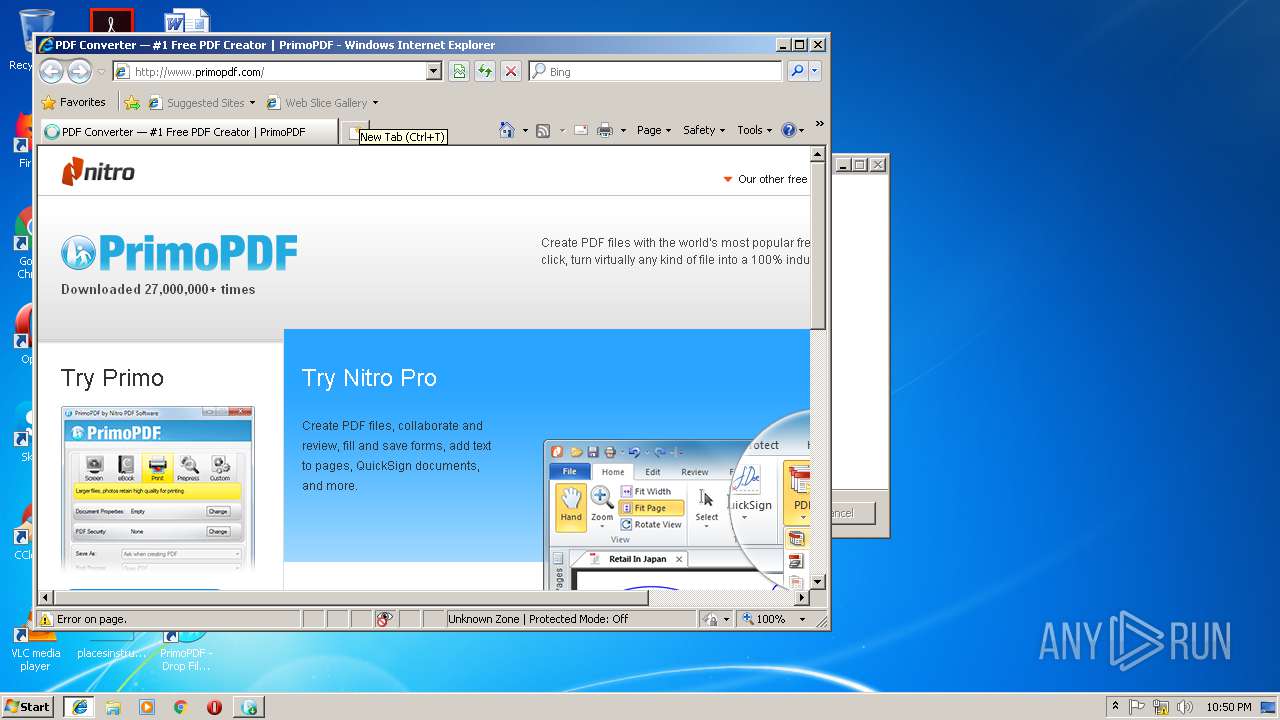Click the padlock security status icon
This screenshot has height=720, width=1280.
(x=709, y=619)
